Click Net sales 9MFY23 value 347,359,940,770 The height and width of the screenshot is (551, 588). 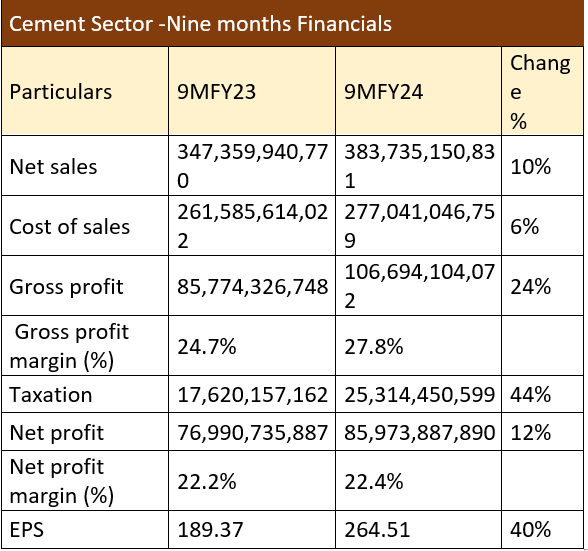(252, 165)
